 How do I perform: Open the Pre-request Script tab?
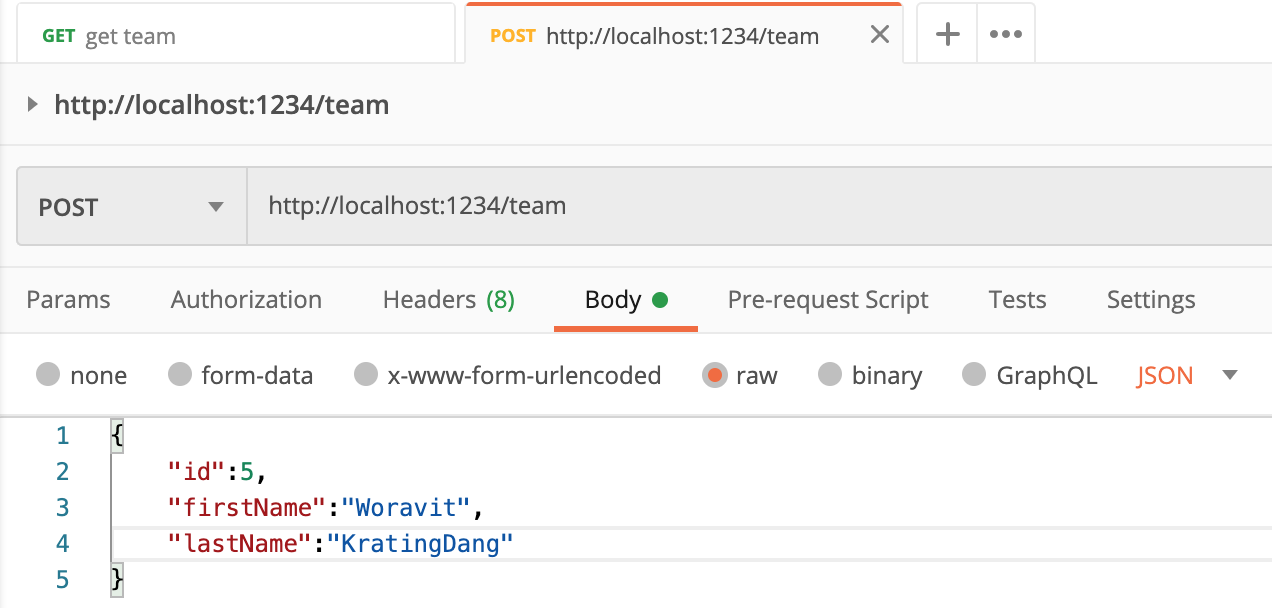pos(827,299)
